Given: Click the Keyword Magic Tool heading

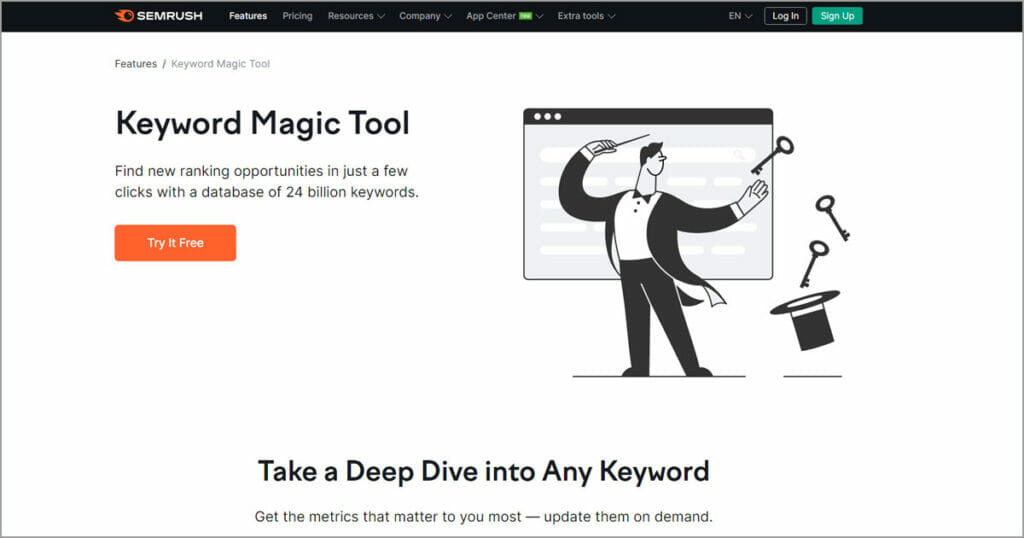Looking at the screenshot, I should (x=263, y=123).
